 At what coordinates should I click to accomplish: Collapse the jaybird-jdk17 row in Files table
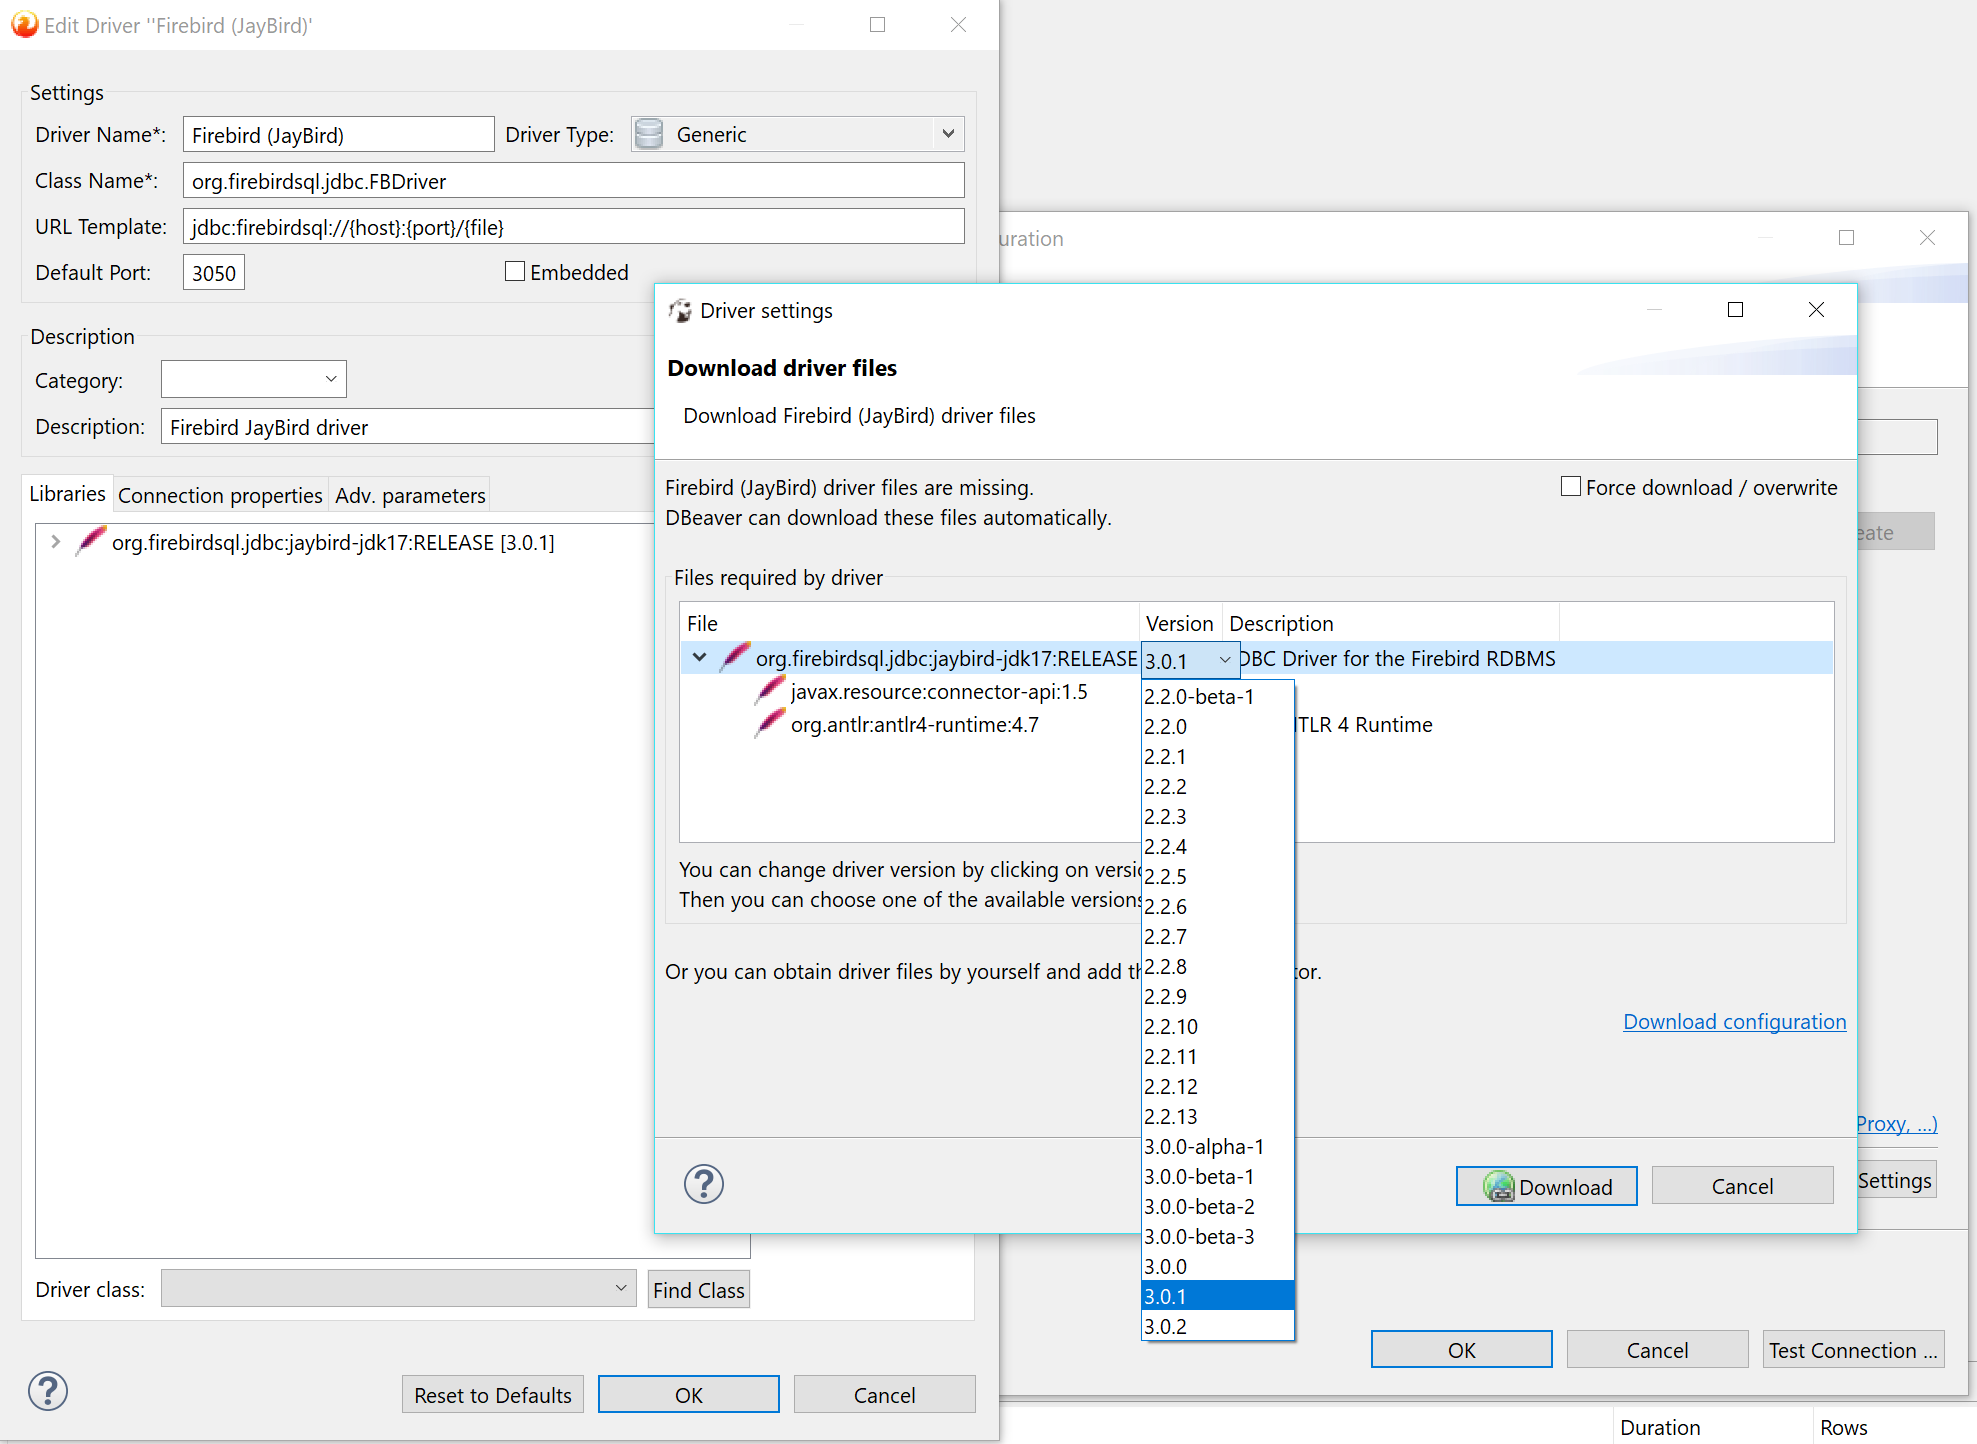coord(699,657)
